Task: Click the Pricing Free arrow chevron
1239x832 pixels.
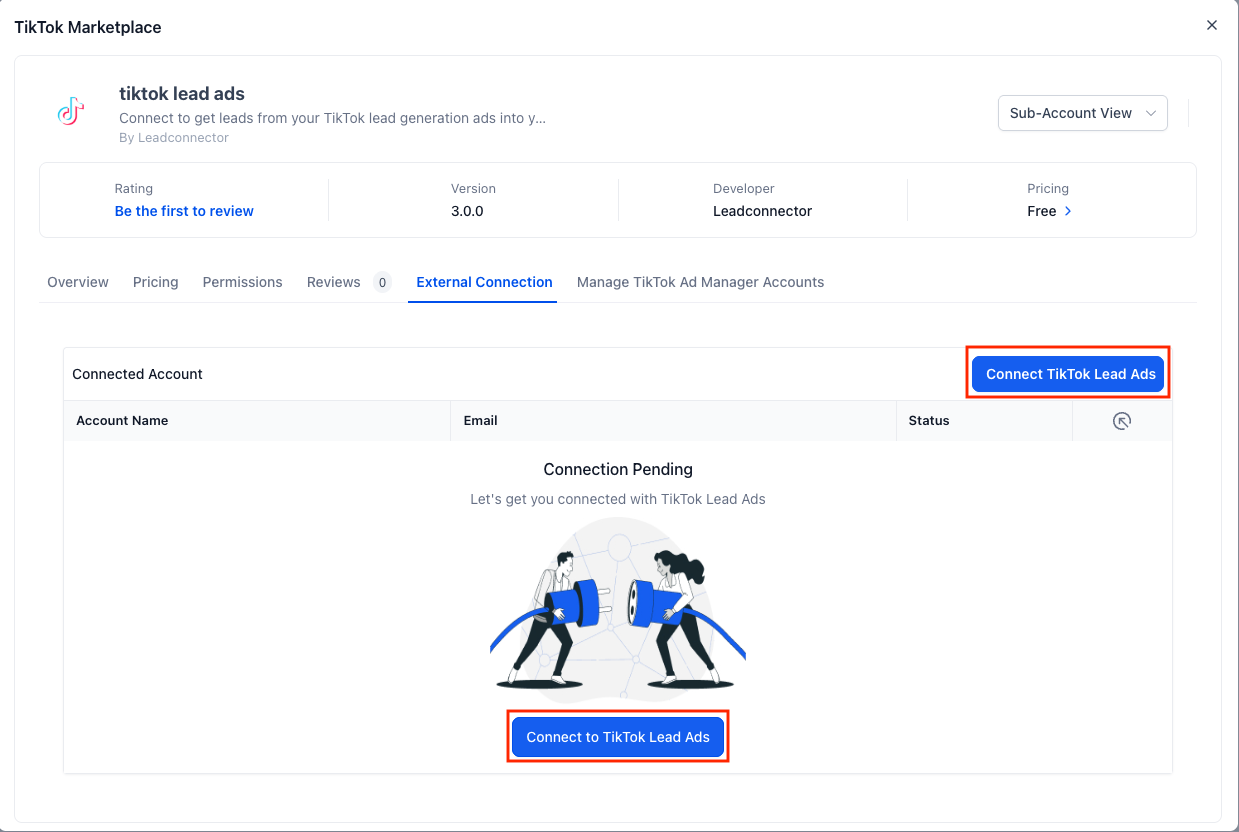Action: point(1068,211)
